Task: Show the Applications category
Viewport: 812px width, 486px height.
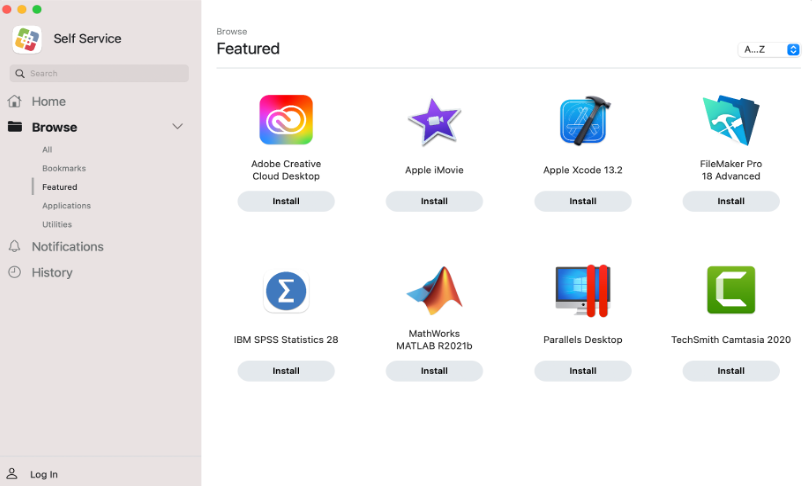Action: pos(66,206)
